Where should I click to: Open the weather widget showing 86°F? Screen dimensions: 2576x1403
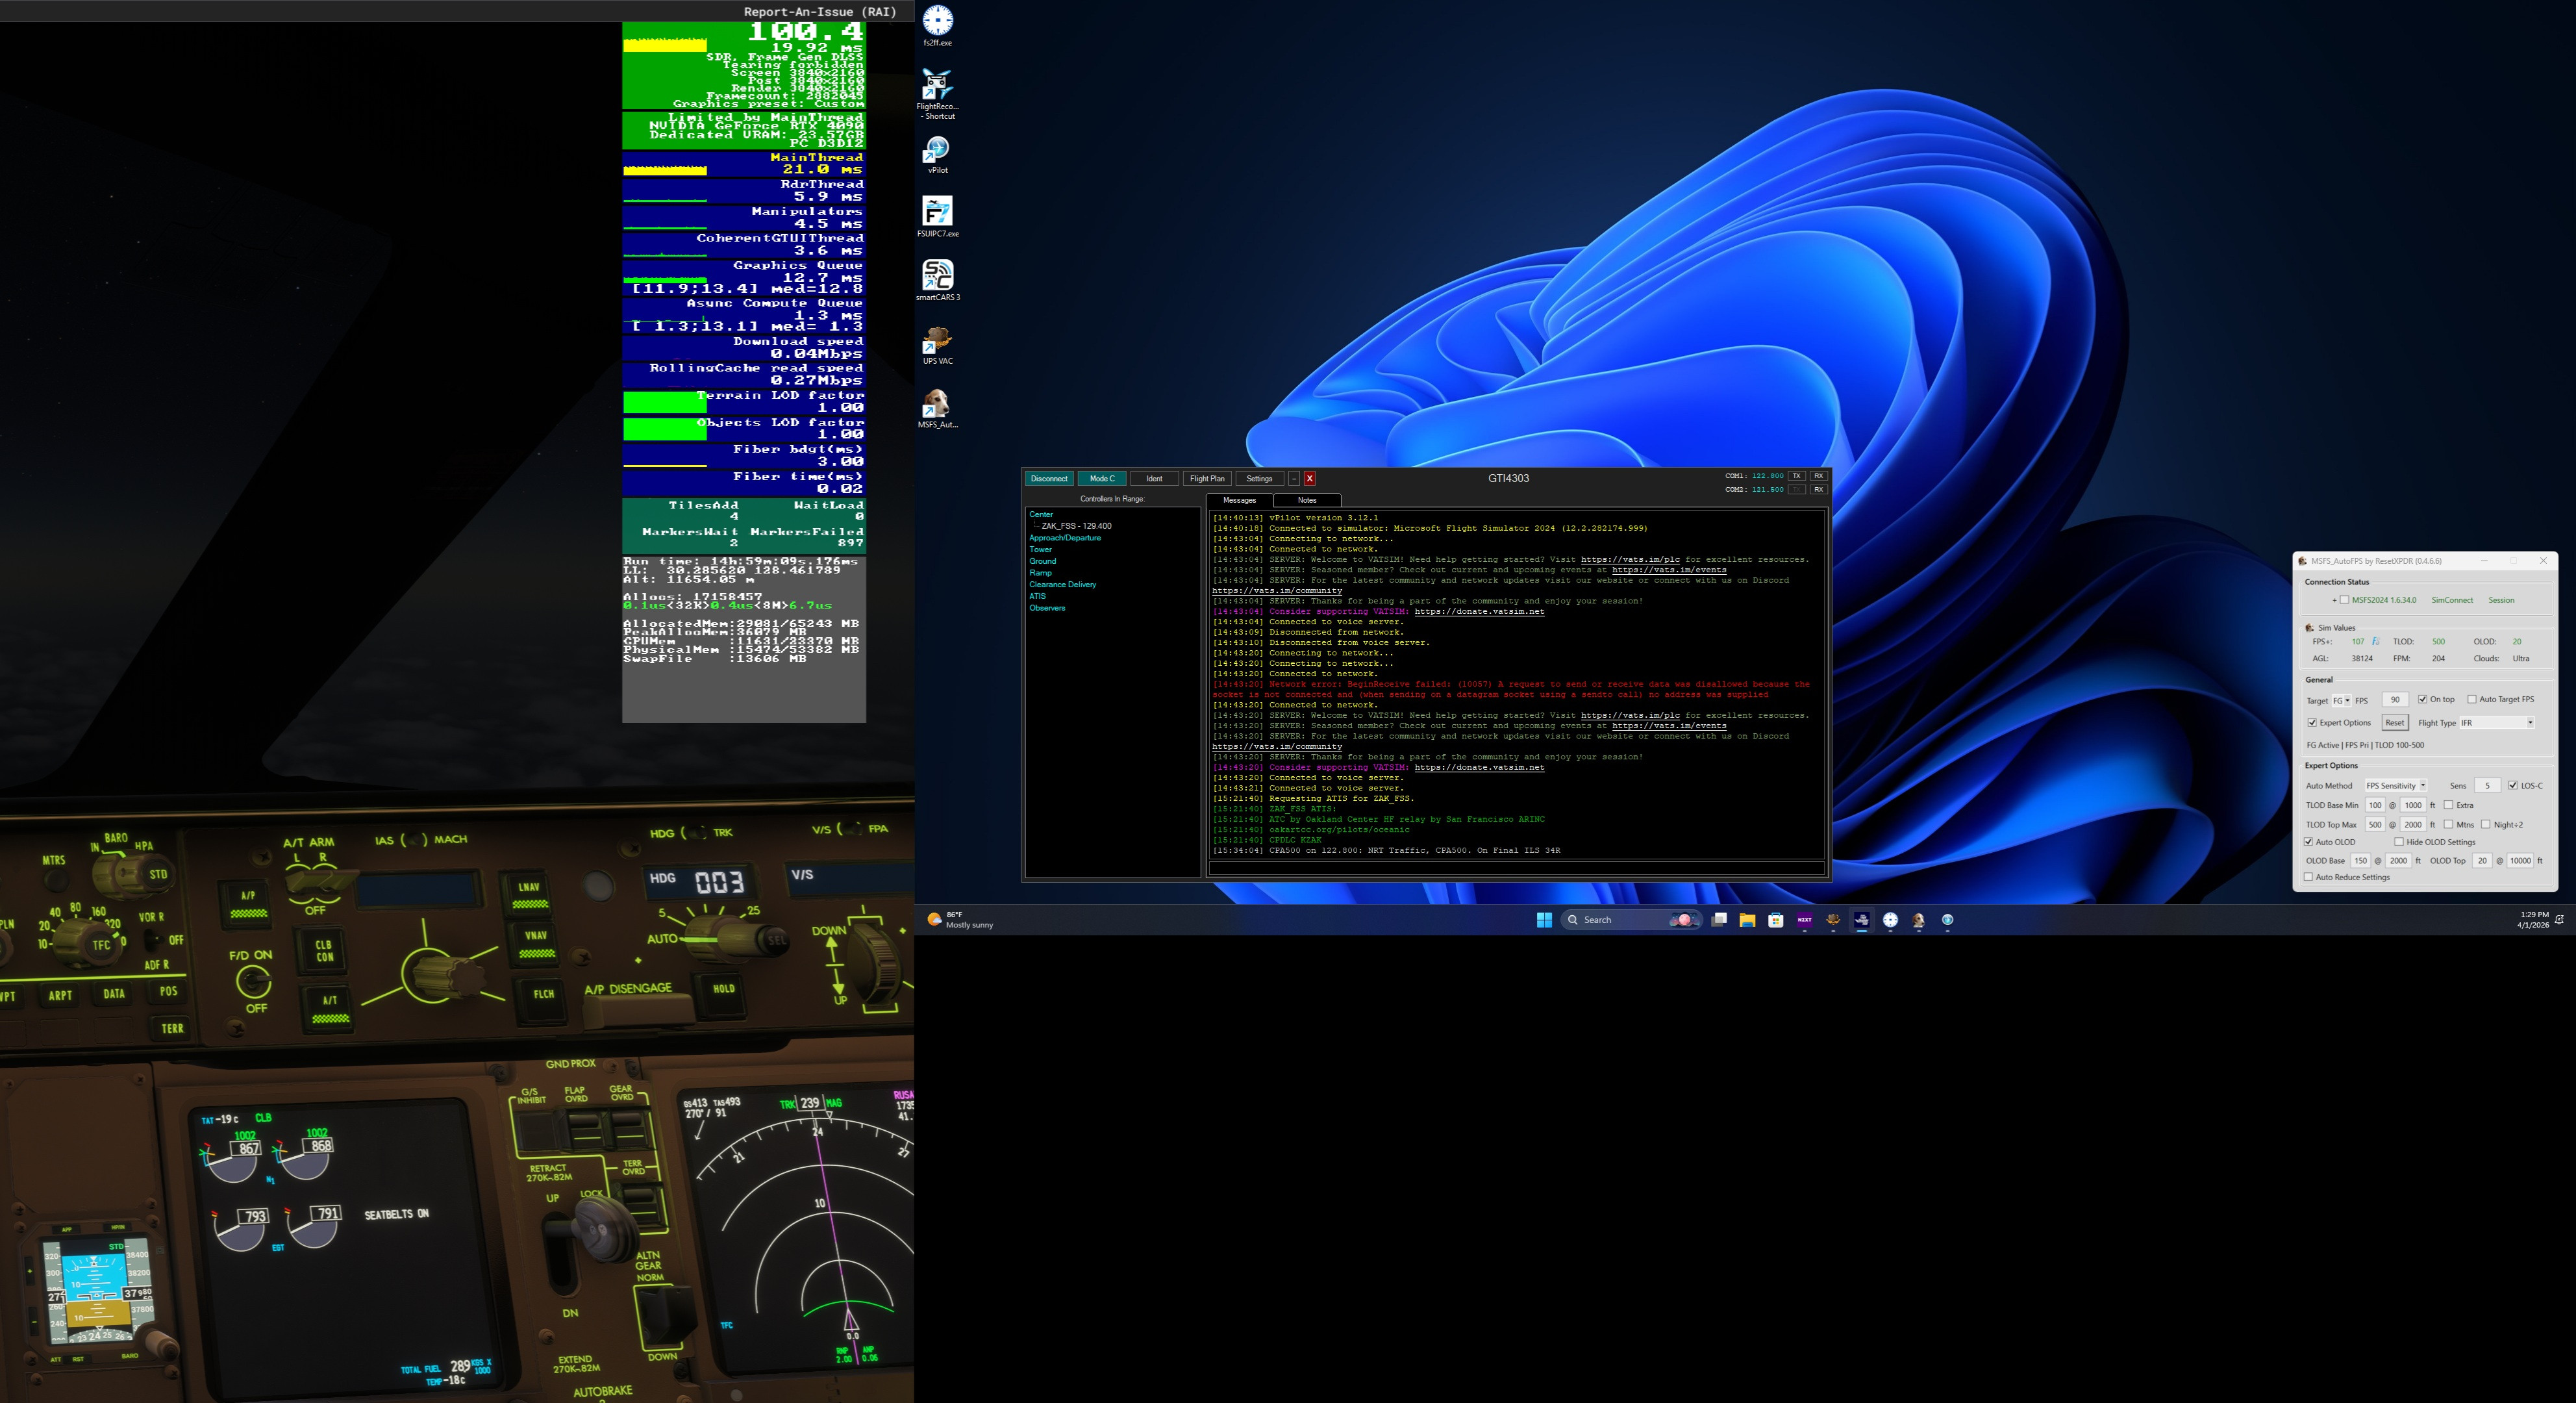960,920
